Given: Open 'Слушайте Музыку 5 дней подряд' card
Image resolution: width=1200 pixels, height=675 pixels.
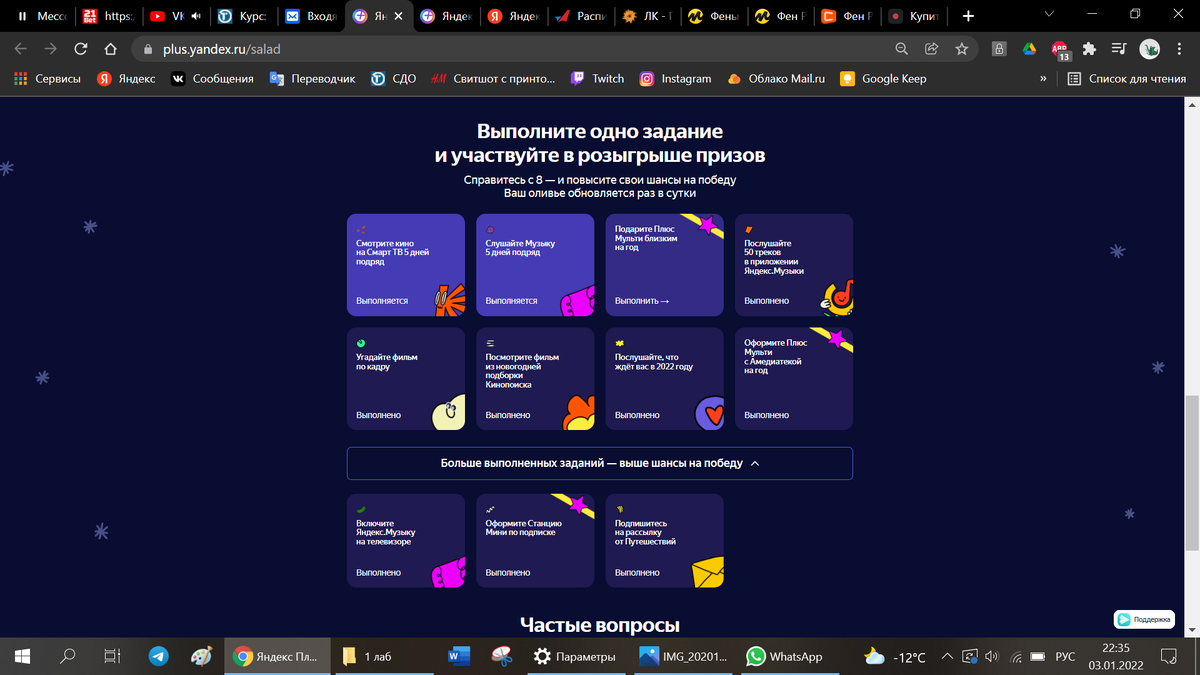Looking at the screenshot, I should [x=535, y=265].
